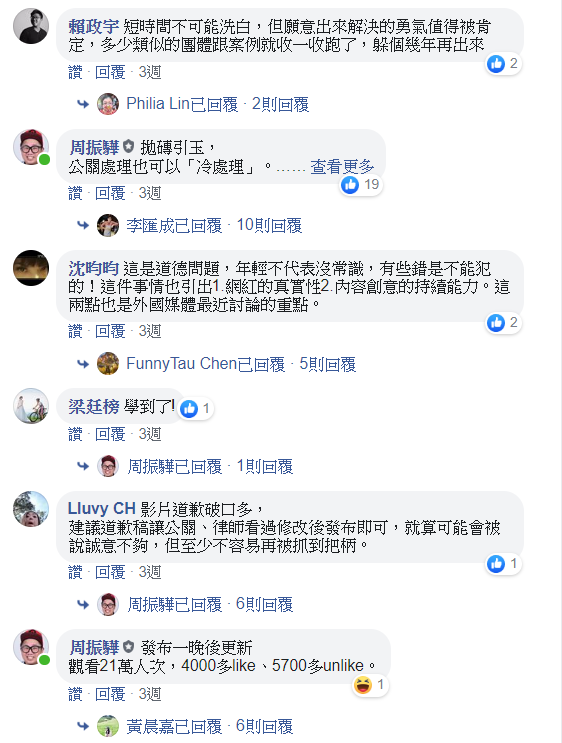Click 查看更多 to read the full comment
562x743 pixels.
click(x=342, y=167)
